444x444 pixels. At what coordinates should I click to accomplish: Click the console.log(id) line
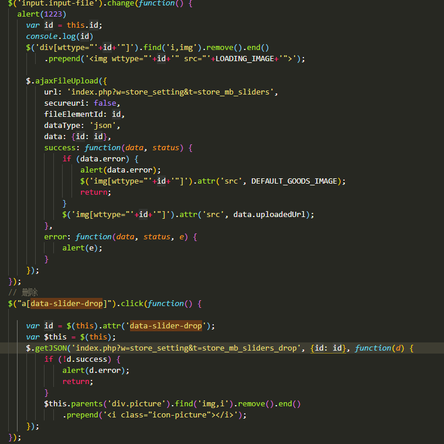(x=60, y=36)
